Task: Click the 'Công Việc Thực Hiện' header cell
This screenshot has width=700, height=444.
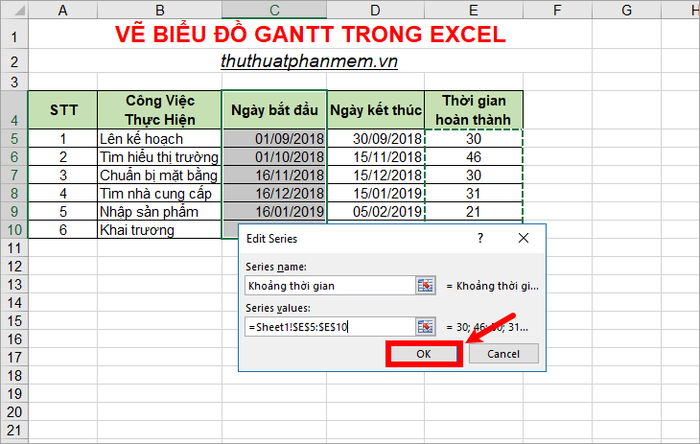Action: tap(159, 110)
